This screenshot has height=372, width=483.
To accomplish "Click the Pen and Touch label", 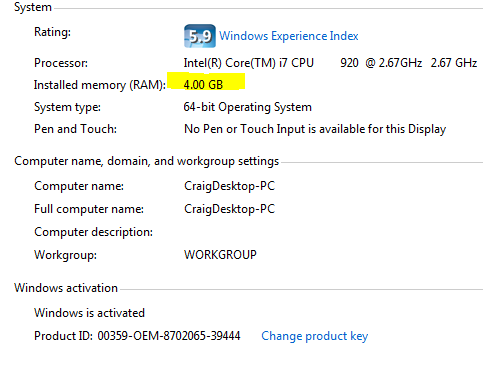I will pyautogui.click(x=75, y=129).
